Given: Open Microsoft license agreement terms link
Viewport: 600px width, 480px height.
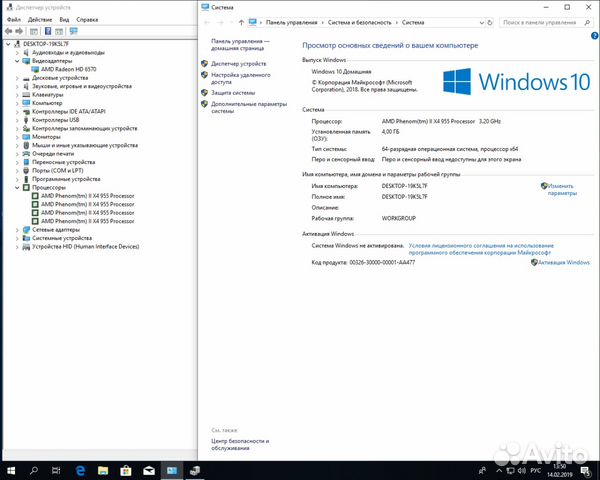Looking at the screenshot, I should tap(481, 249).
